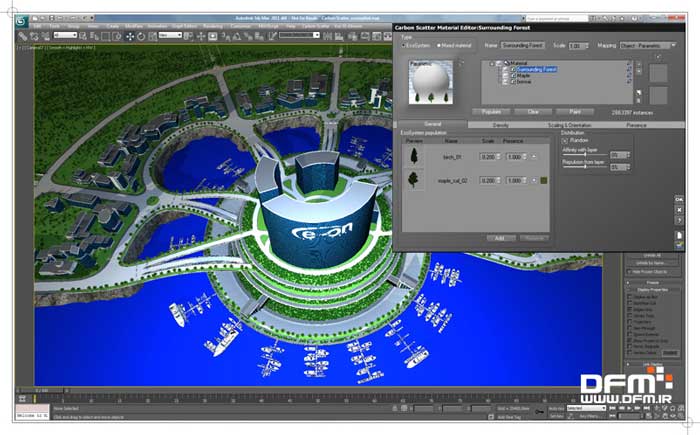This screenshot has width=700, height=435.
Task: Open the Mirror tool
Action: (x=328, y=36)
